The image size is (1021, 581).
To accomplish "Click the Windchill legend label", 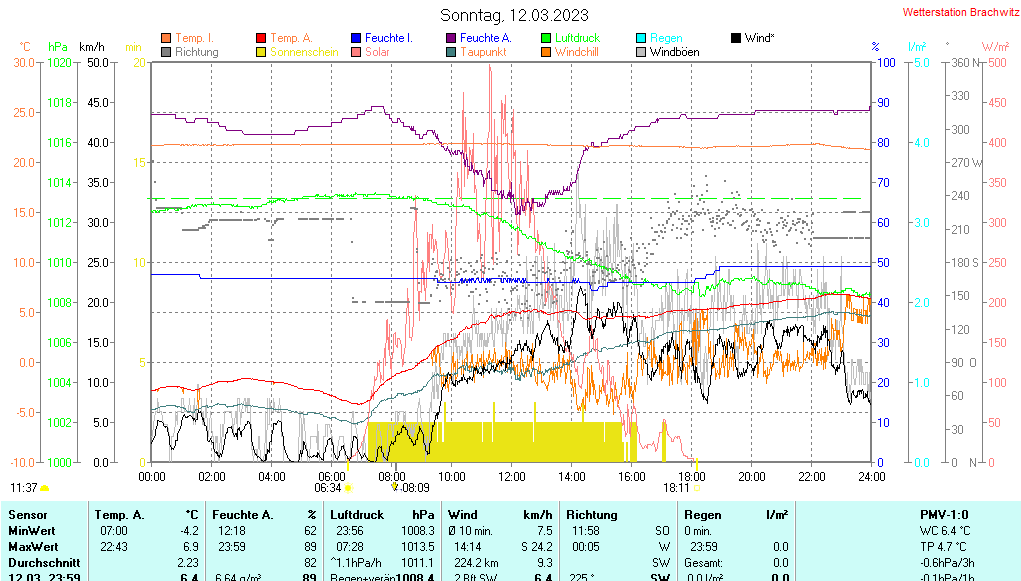I will (x=576, y=52).
